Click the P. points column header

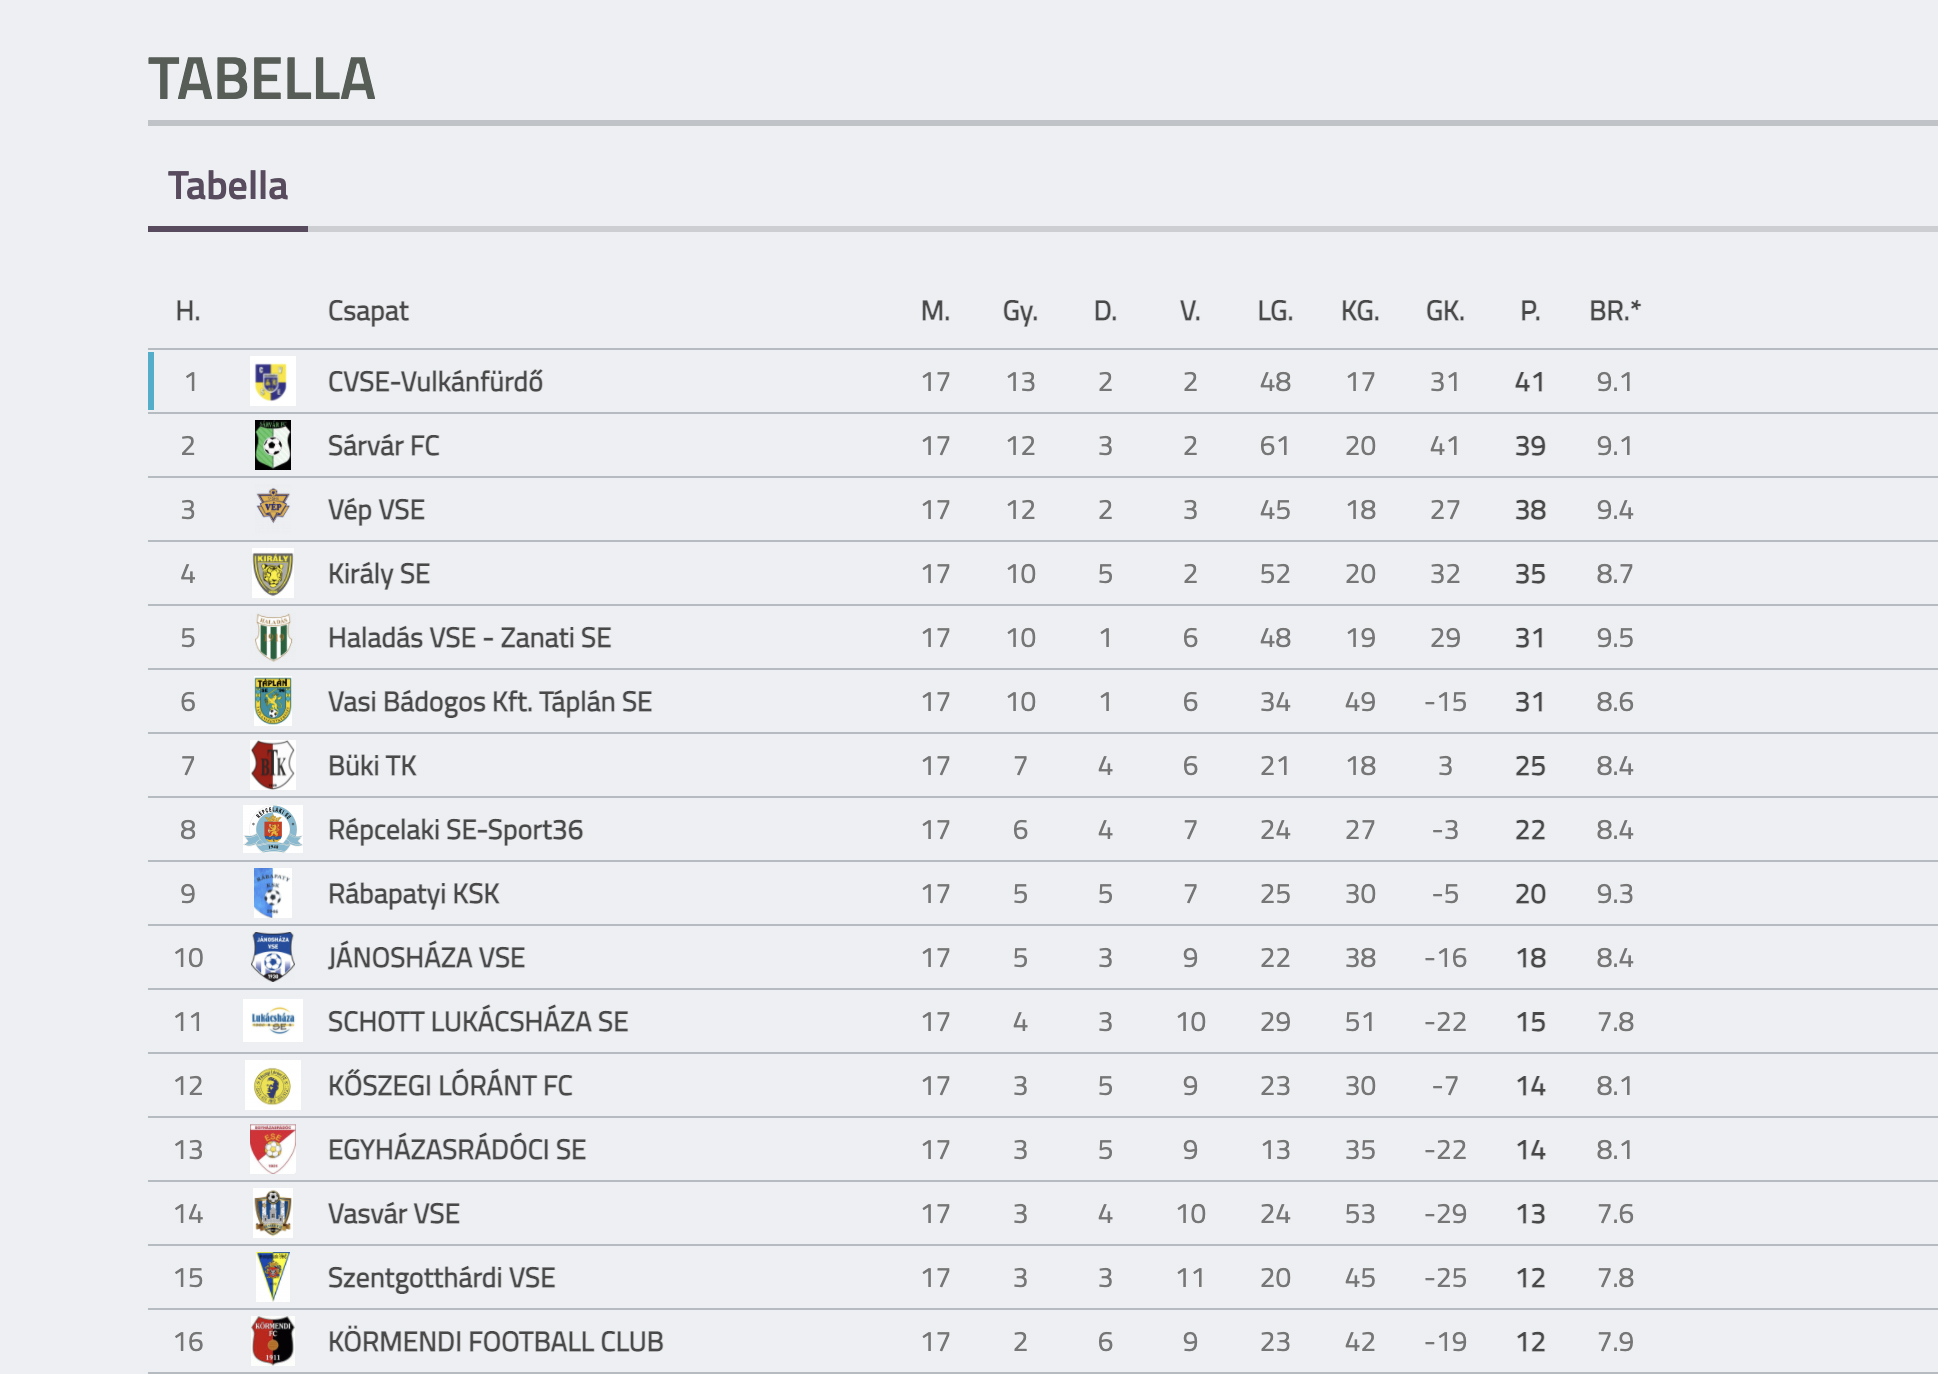pyautogui.click(x=1530, y=311)
